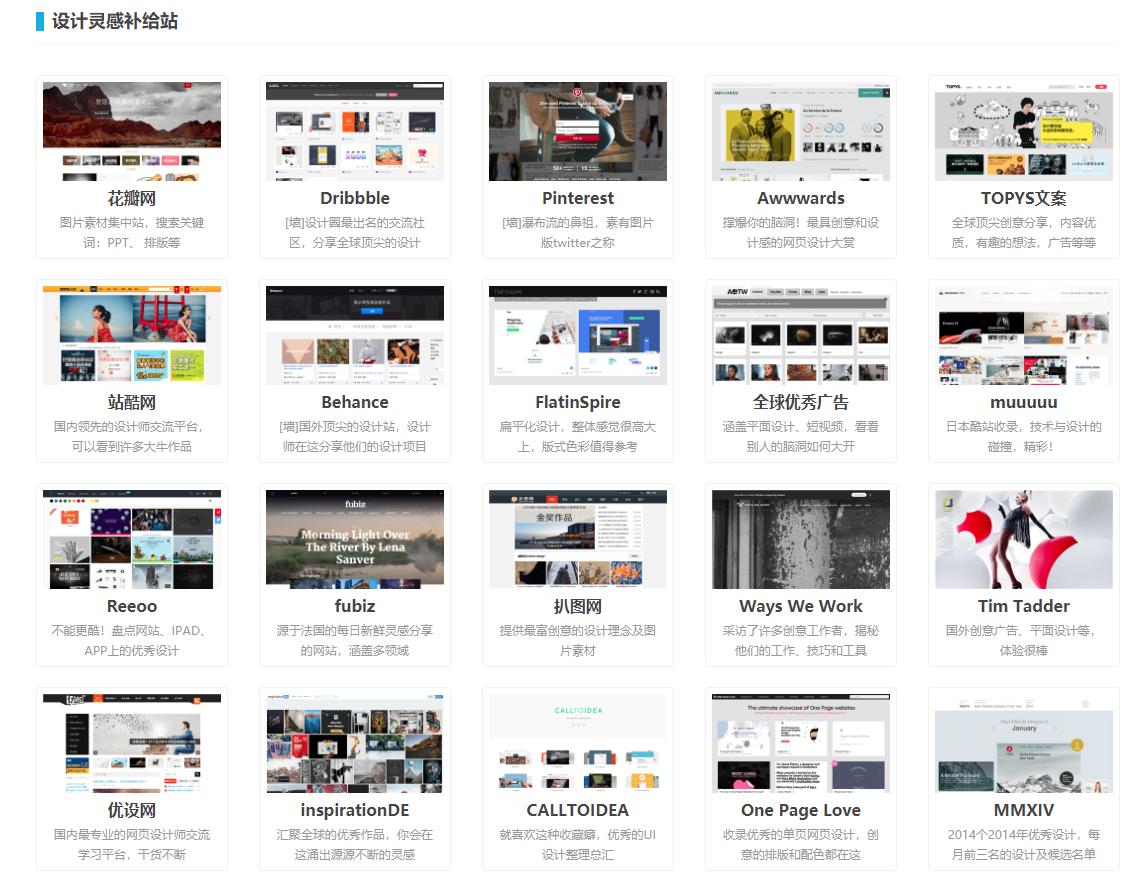This screenshot has width=1145, height=878.
Task: Click the inspirationDE title link
Action: [355, 810]
